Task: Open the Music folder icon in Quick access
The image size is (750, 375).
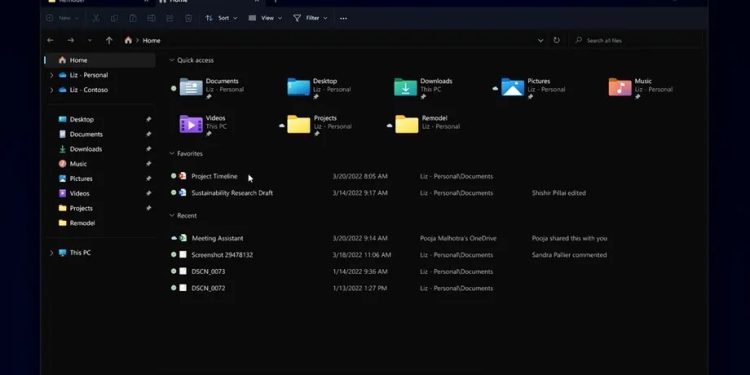Action: pos(620,88)
